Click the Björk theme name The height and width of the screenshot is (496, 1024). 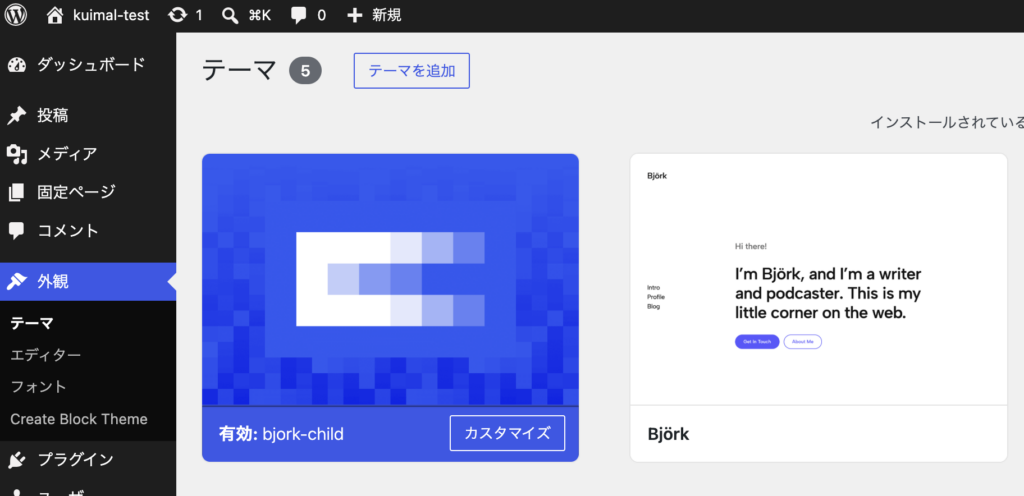668,434
